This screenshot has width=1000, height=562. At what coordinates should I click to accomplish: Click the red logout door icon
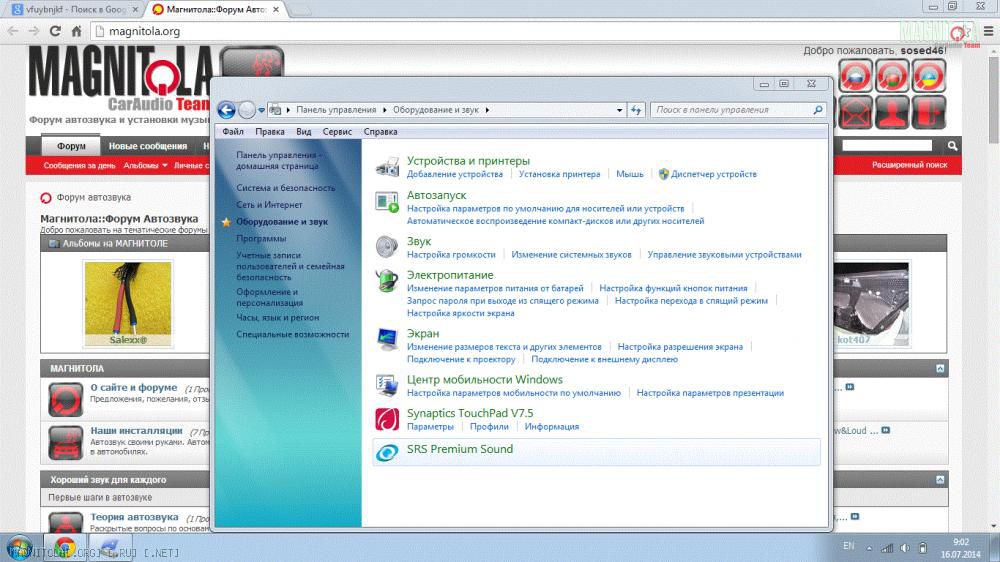coord(929,112)
